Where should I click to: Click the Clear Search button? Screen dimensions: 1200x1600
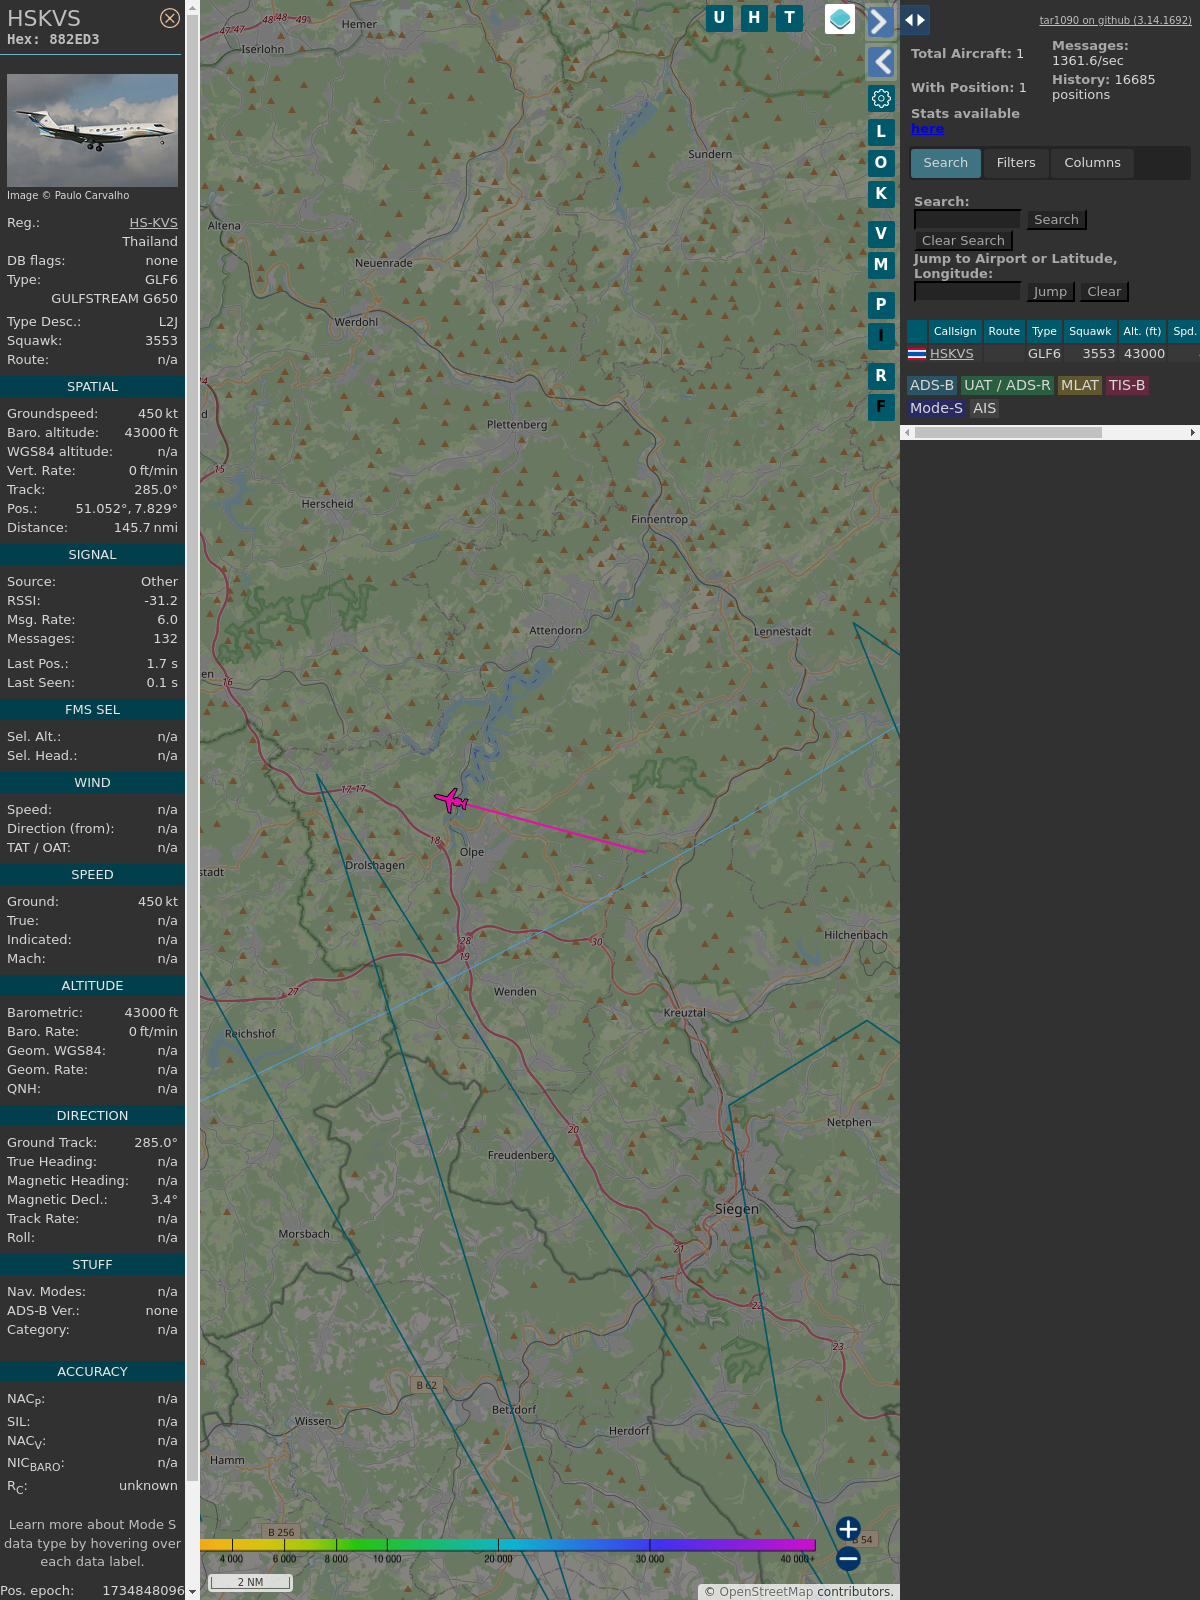pos(963,241)
